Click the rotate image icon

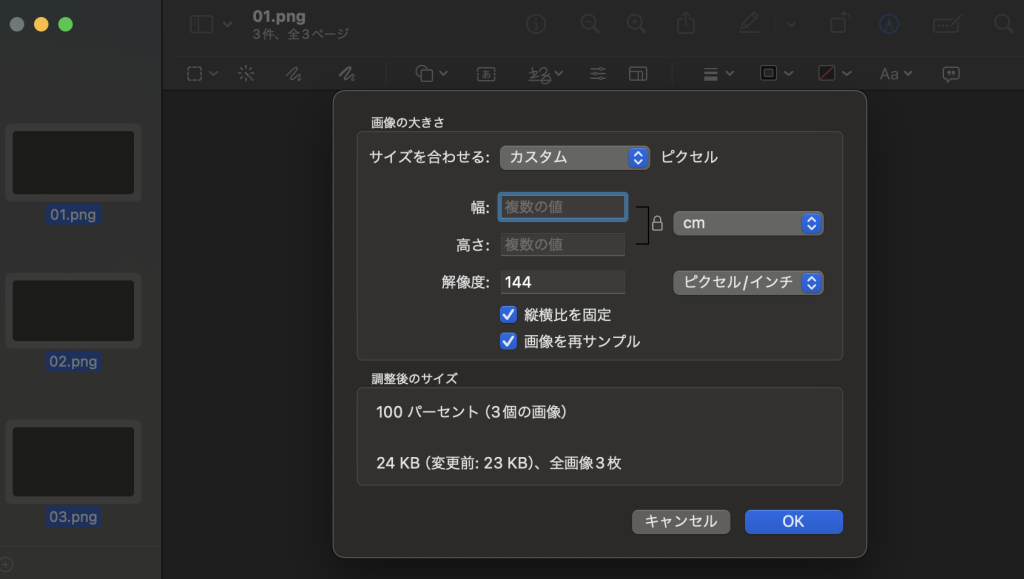[x=840, y=24]
